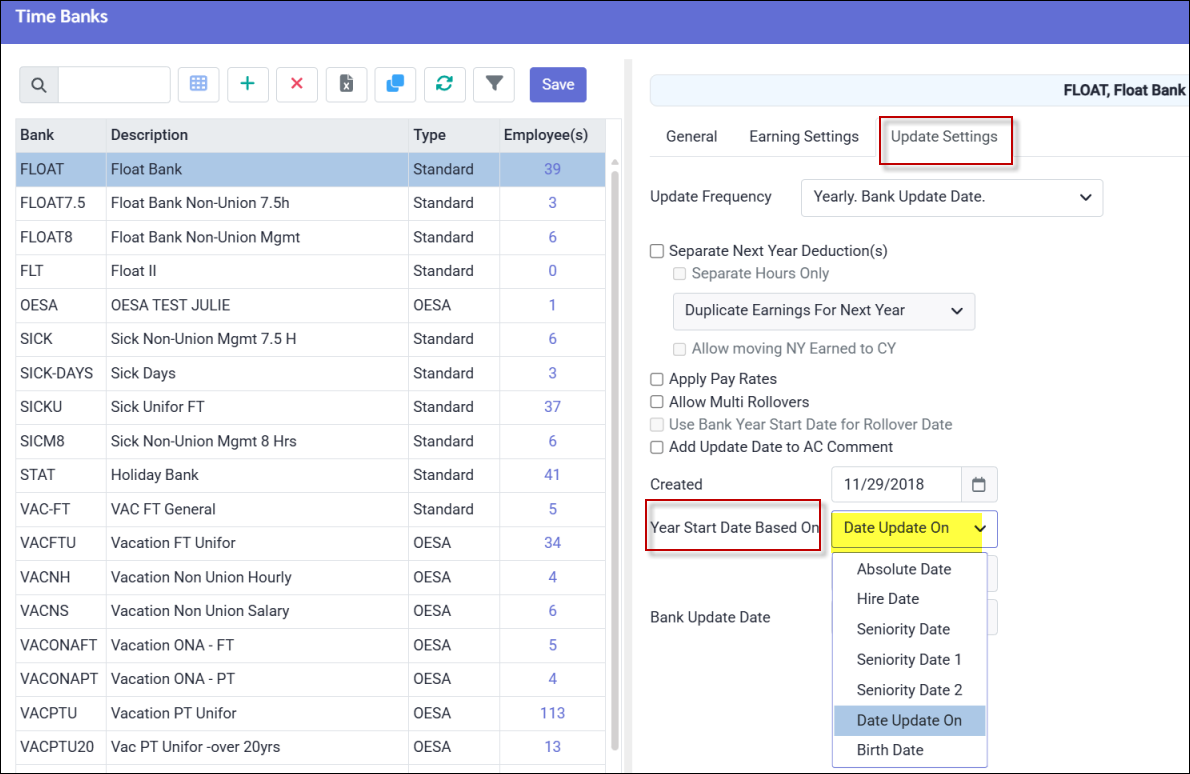This screenshot has height=774, width=1190.
Task: Choose Hire Date option
Action: [909, 599]
